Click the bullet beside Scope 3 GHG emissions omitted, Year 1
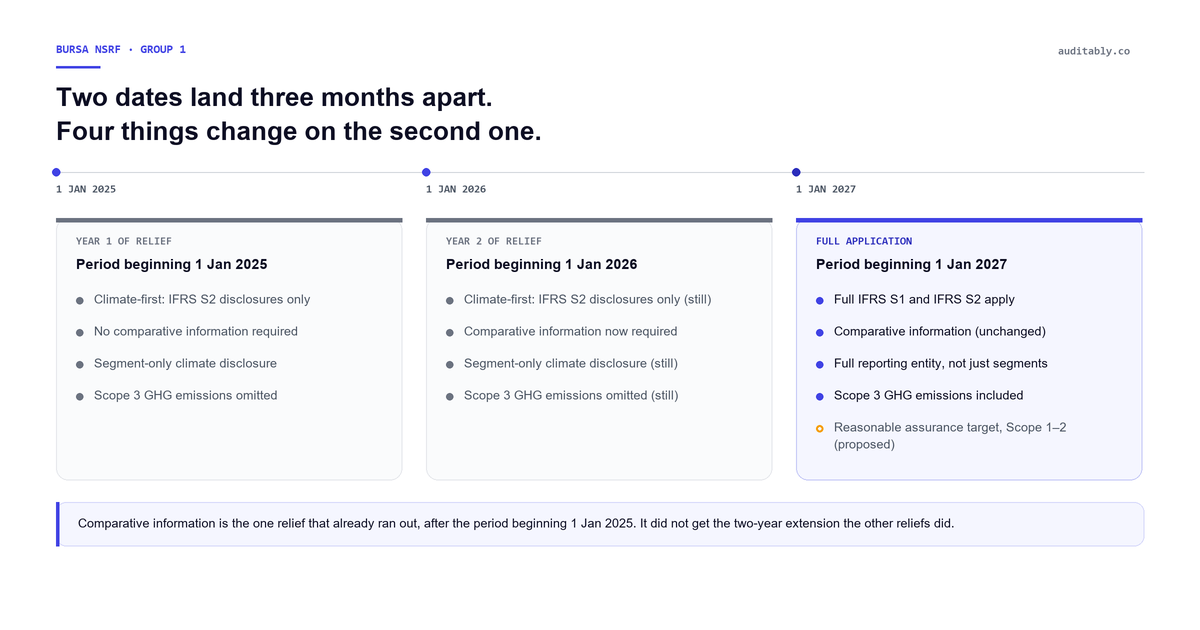Screen dimensions: 1200x630 [80, 396]
